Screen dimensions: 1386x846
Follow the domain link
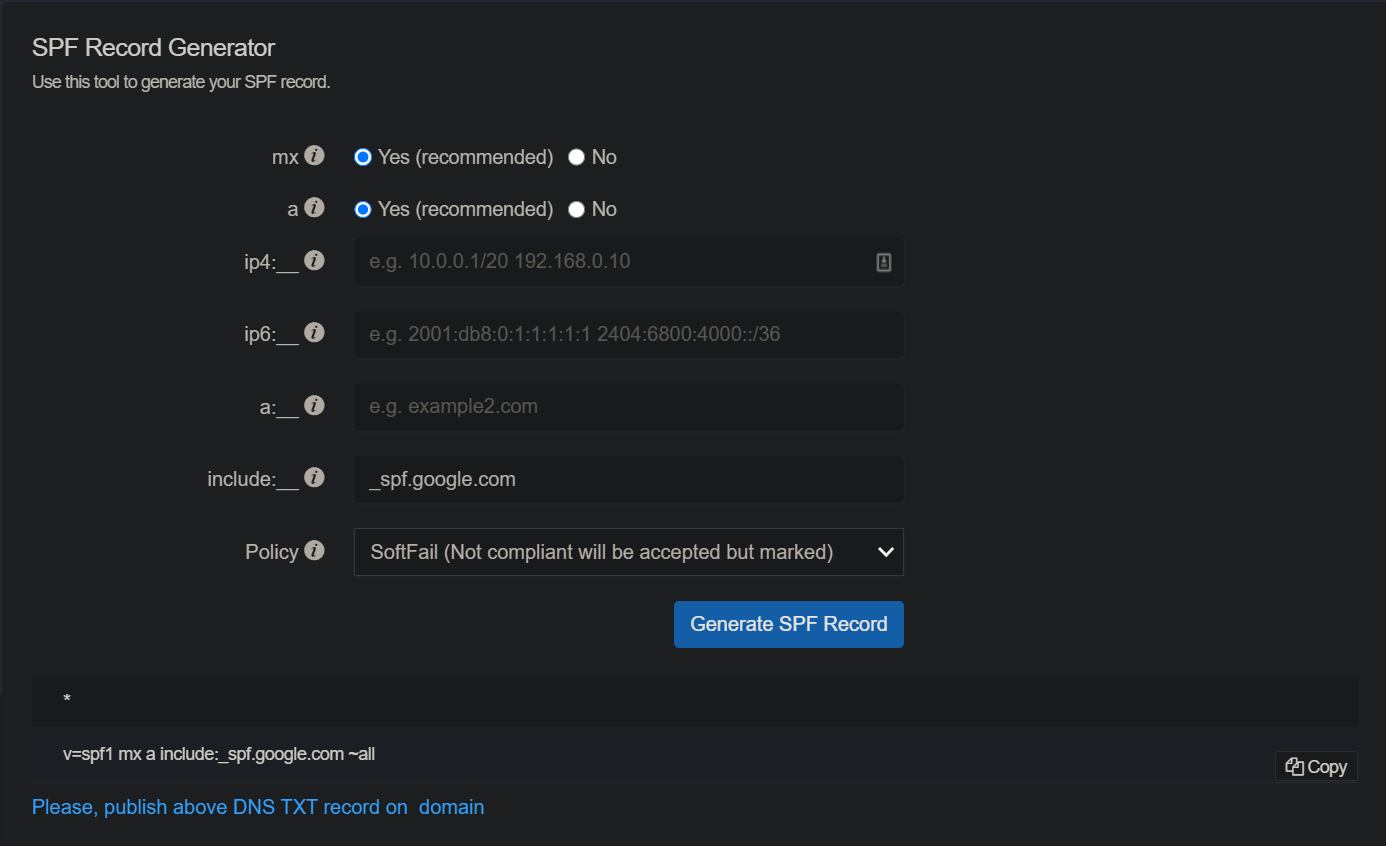pos(451,806)
